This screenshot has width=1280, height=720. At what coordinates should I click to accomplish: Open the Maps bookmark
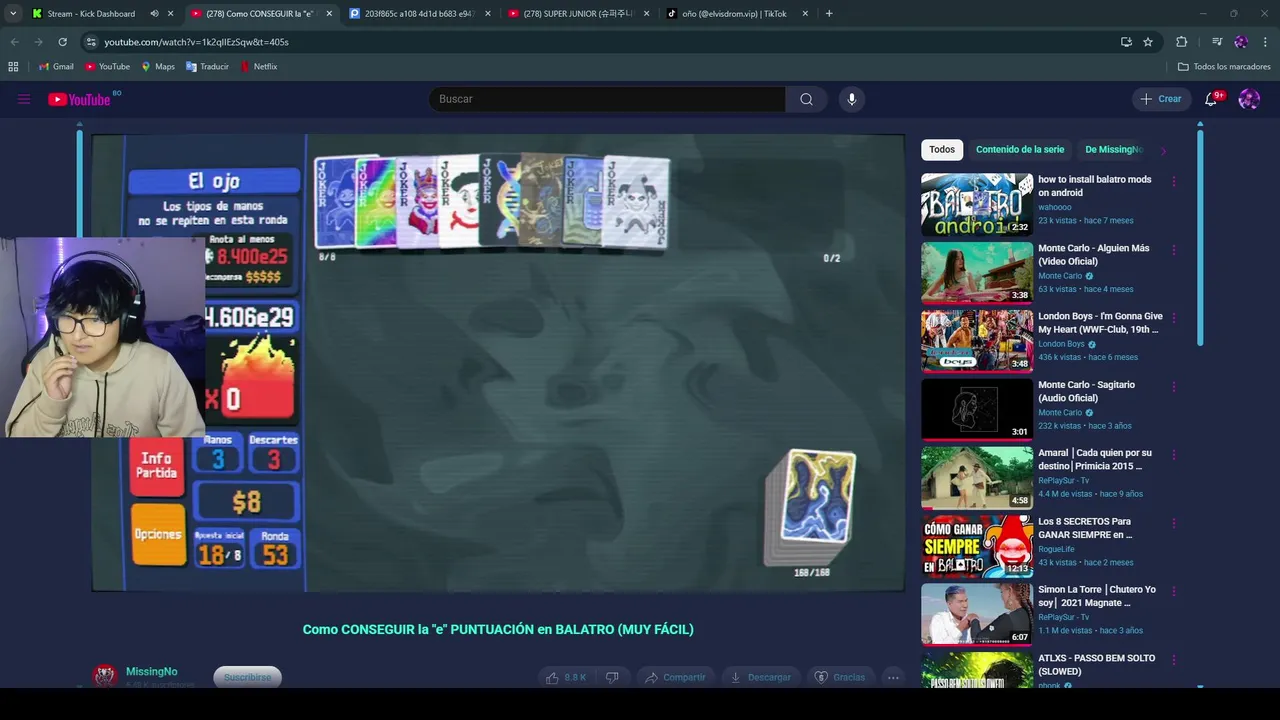click(158, 67)
